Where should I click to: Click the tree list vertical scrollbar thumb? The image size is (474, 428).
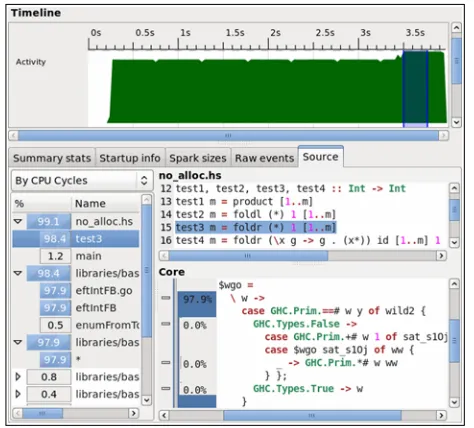coord(146,270)
